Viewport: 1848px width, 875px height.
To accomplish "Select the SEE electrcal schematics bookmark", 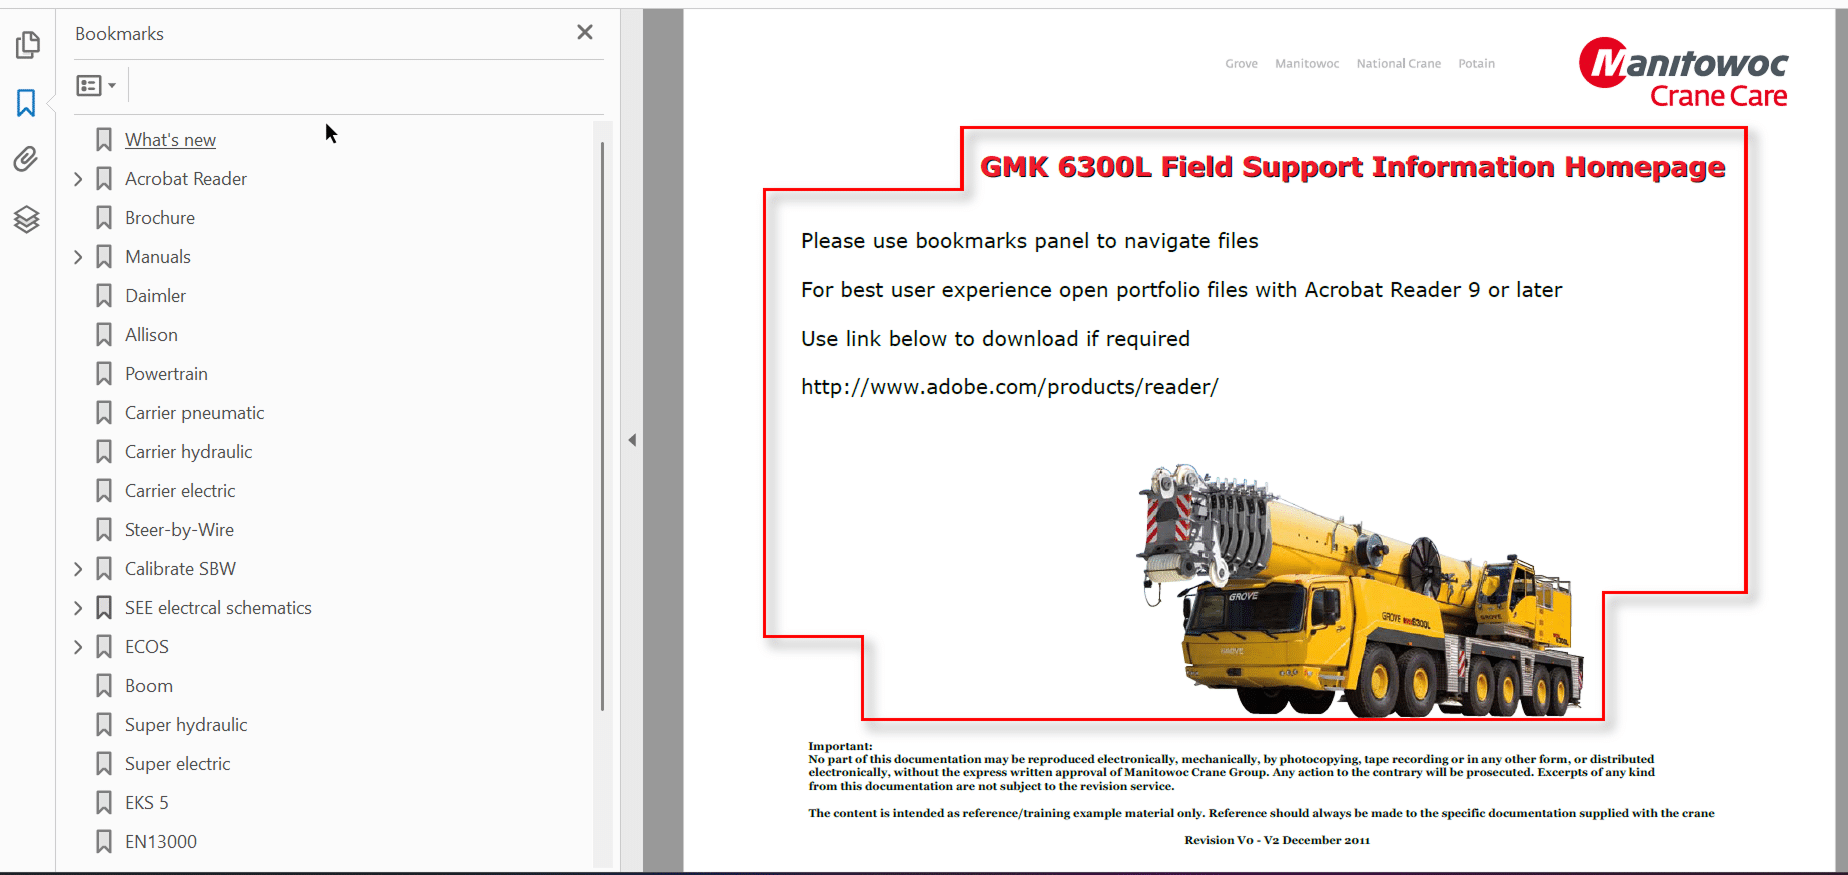I will click(218, 608).
